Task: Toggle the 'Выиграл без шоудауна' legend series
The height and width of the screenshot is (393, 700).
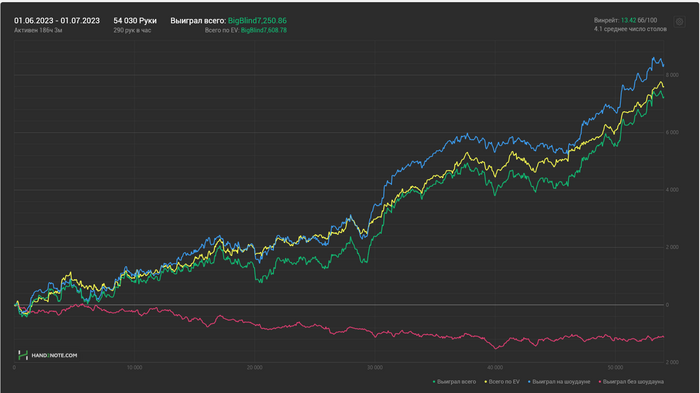Action: (x=631, y=382)
